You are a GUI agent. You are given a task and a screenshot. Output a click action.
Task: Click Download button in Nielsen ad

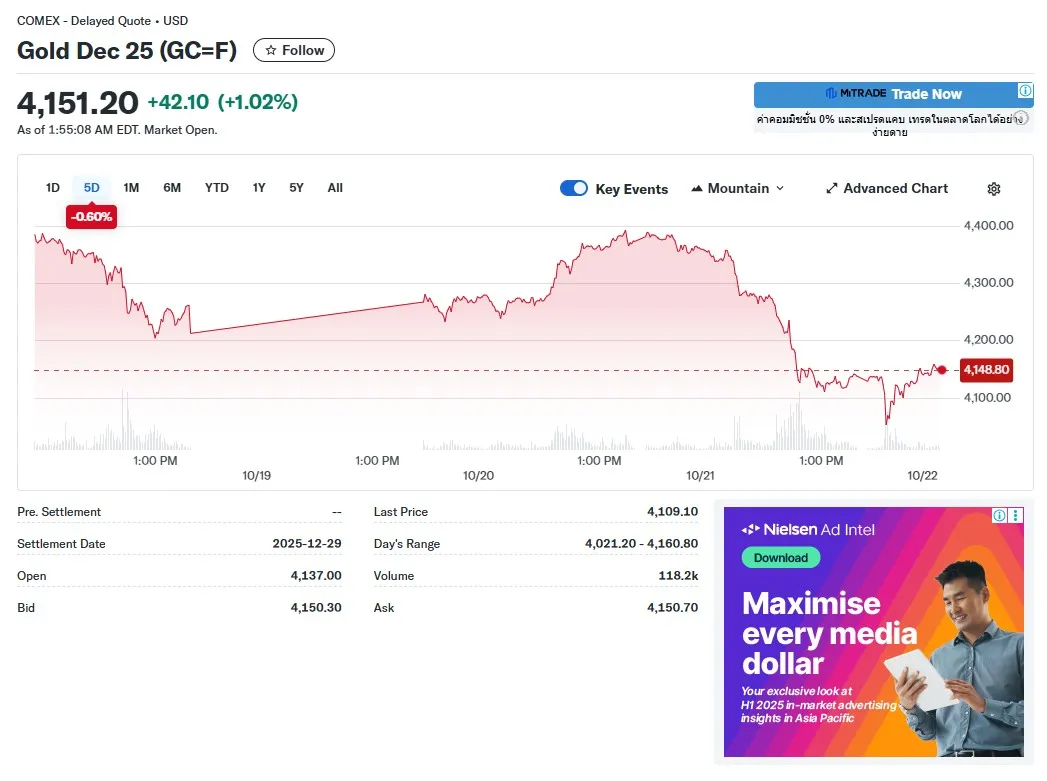tap(780, 558)
